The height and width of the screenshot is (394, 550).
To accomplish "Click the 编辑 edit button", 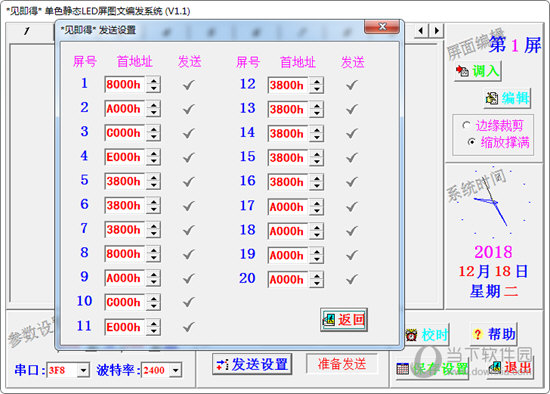I will pyautogui.click(x=507, y=98).
